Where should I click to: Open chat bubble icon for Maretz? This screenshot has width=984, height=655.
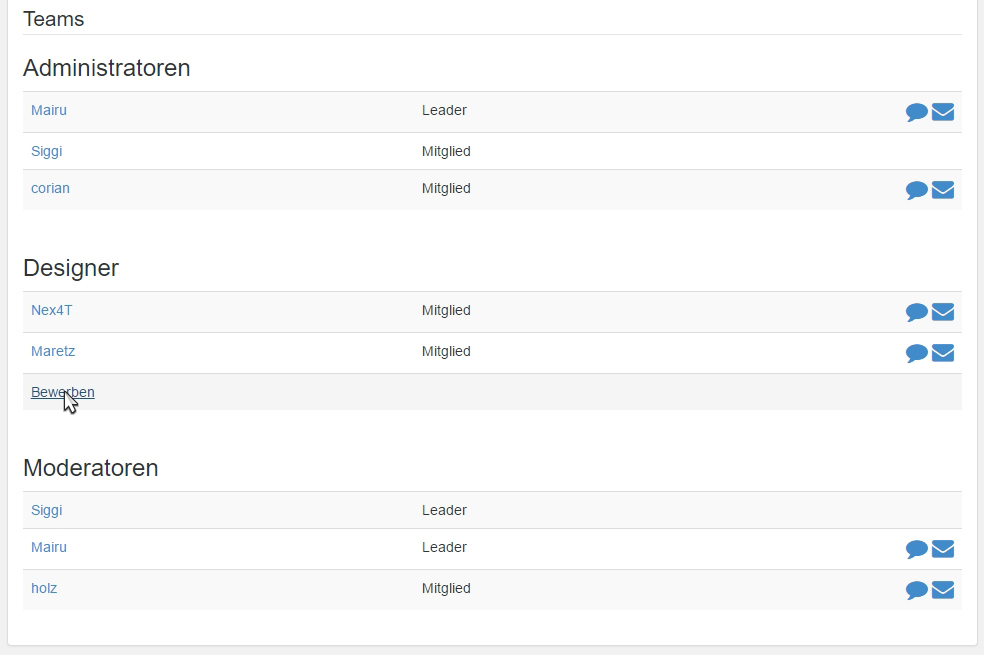[916, 353]
